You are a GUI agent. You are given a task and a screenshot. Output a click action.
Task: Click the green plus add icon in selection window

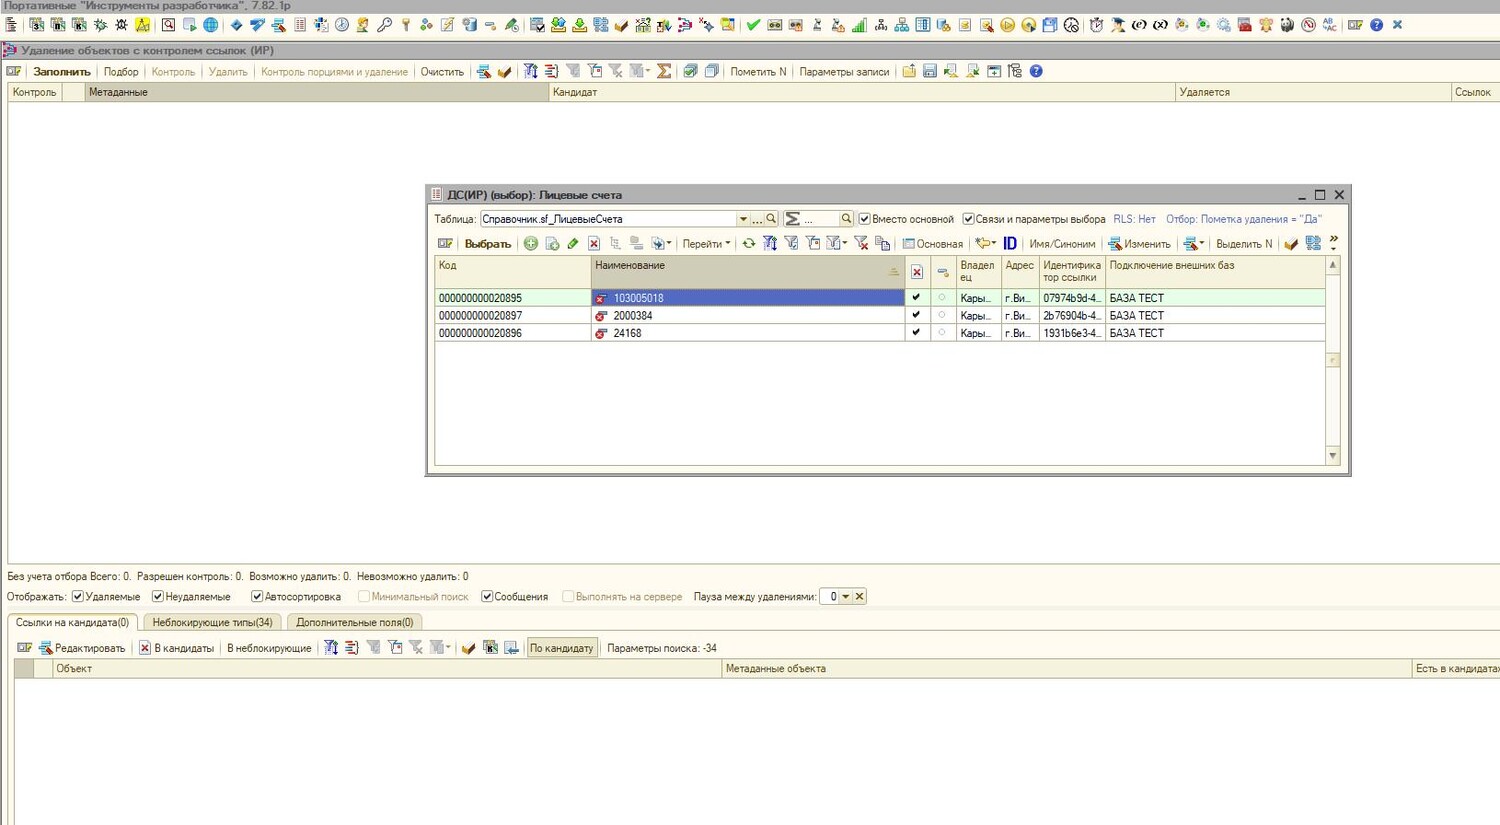[531, 243]
